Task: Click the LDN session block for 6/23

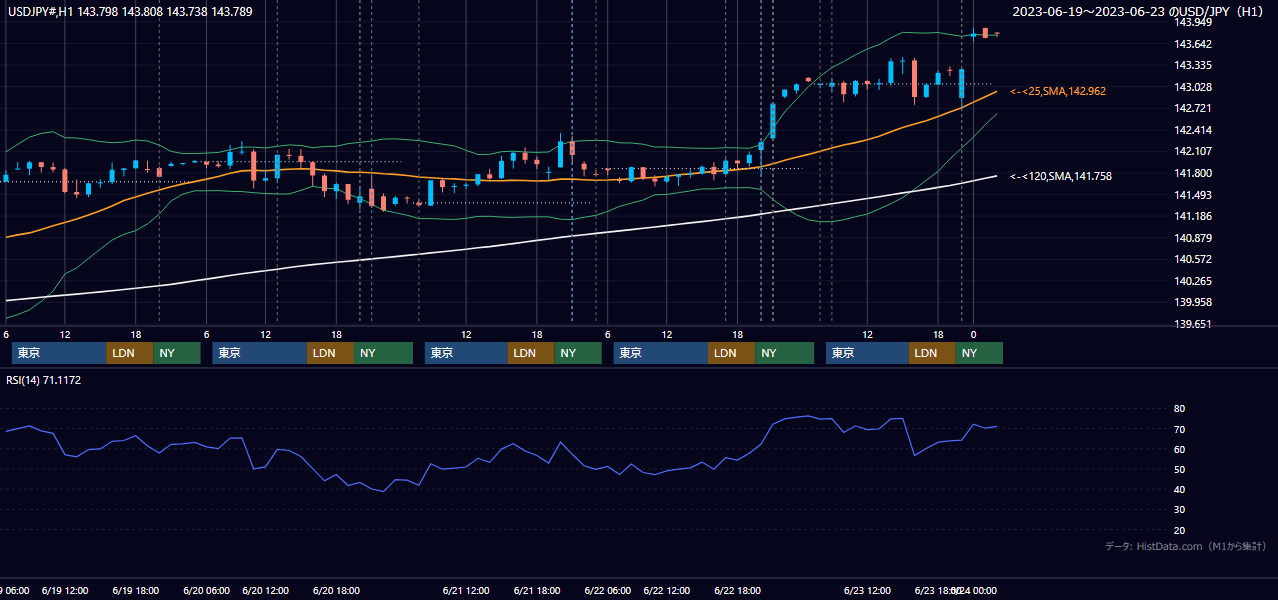Action: pyautogui.click(x=932, y=353)
